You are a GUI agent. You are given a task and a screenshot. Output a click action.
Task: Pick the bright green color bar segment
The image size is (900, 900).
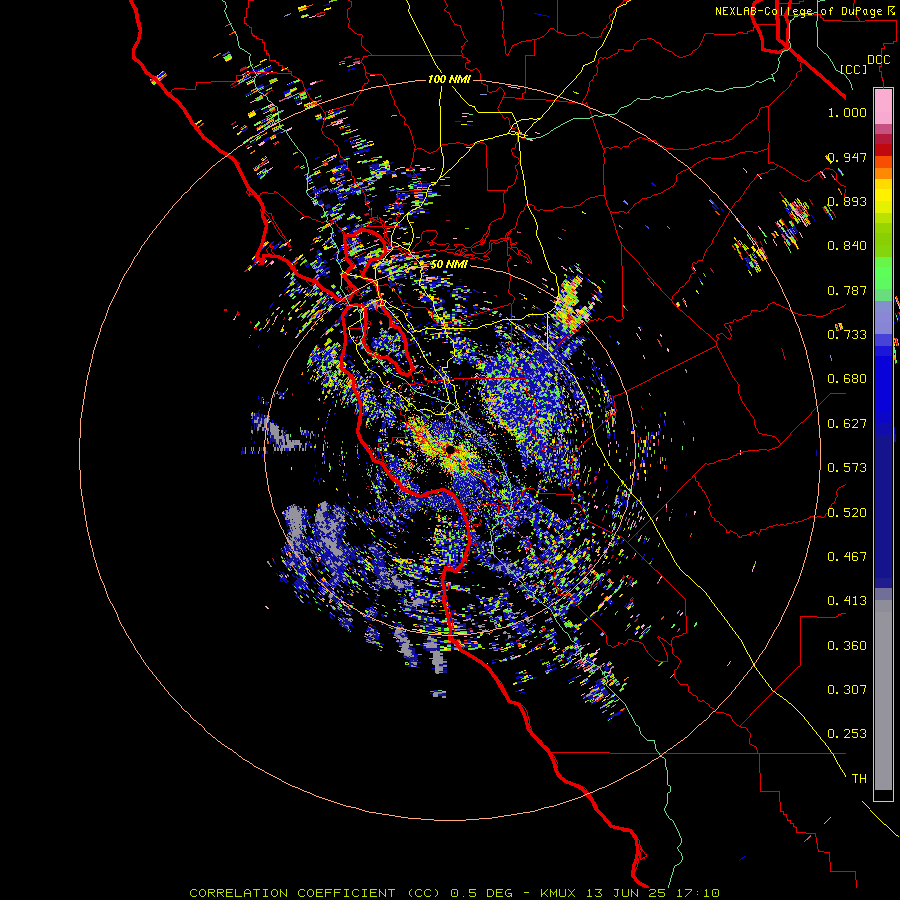tap(883, 273)
